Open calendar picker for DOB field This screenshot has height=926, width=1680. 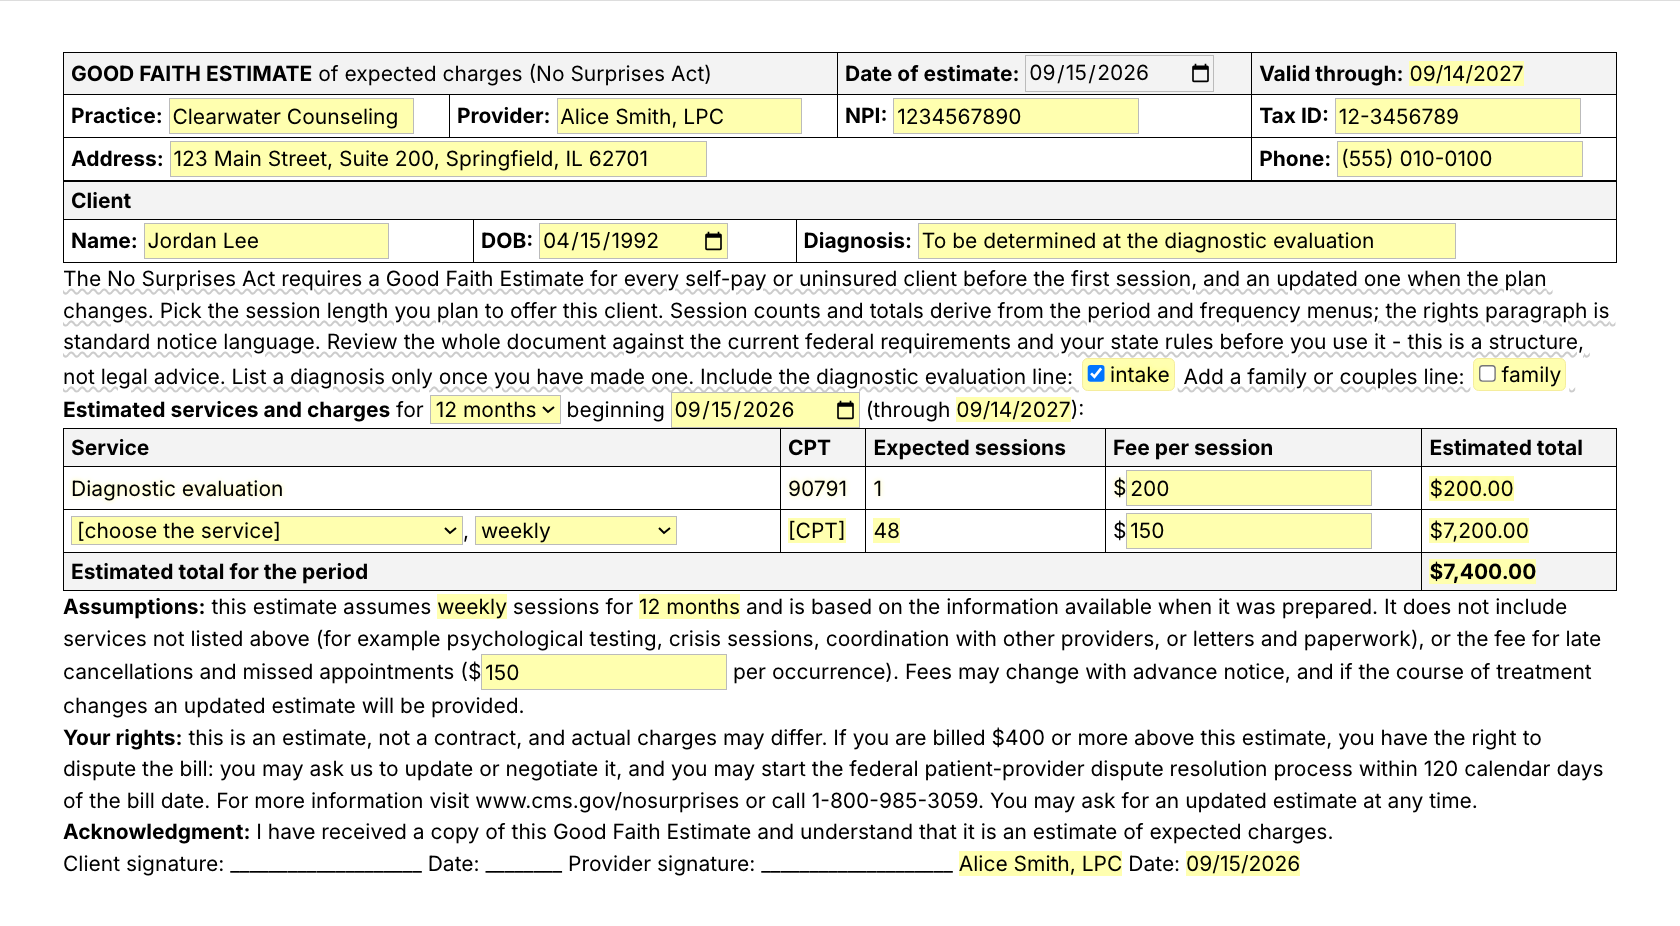[x=713, y=241]
